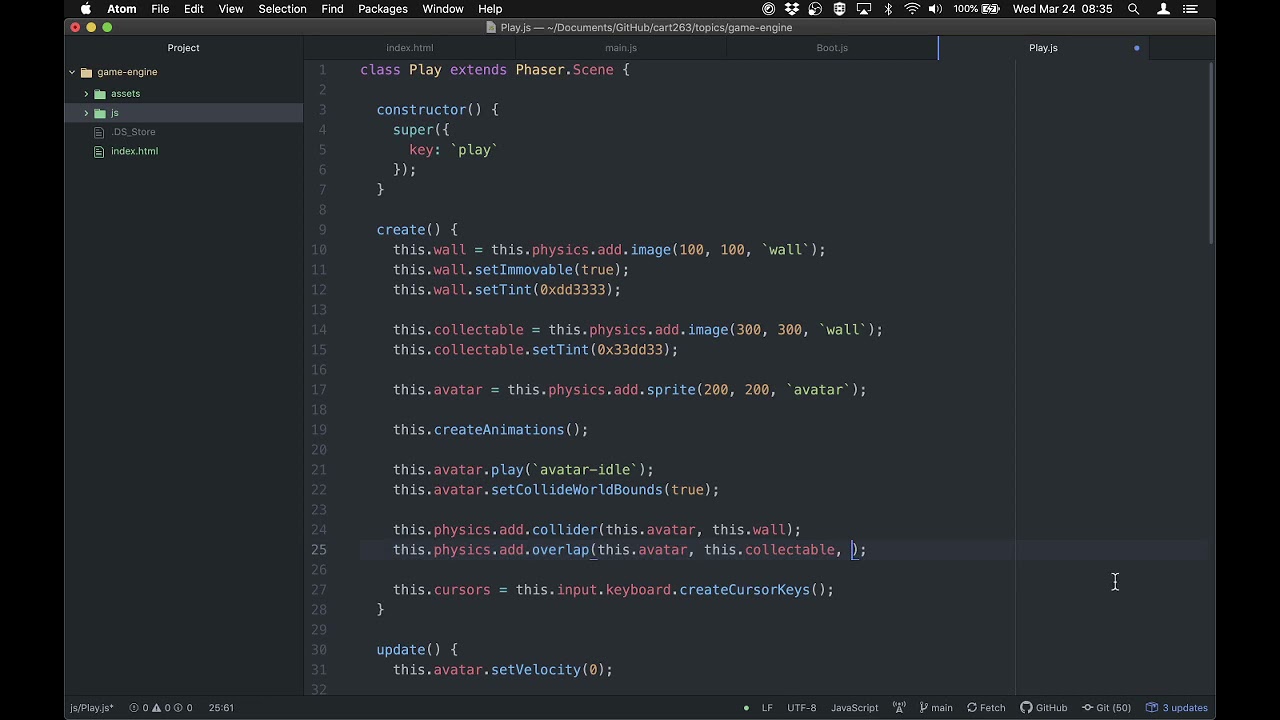Screen dimensions: 1280x720
Task: Open the Help menu
Action: [x=490, y=9]
